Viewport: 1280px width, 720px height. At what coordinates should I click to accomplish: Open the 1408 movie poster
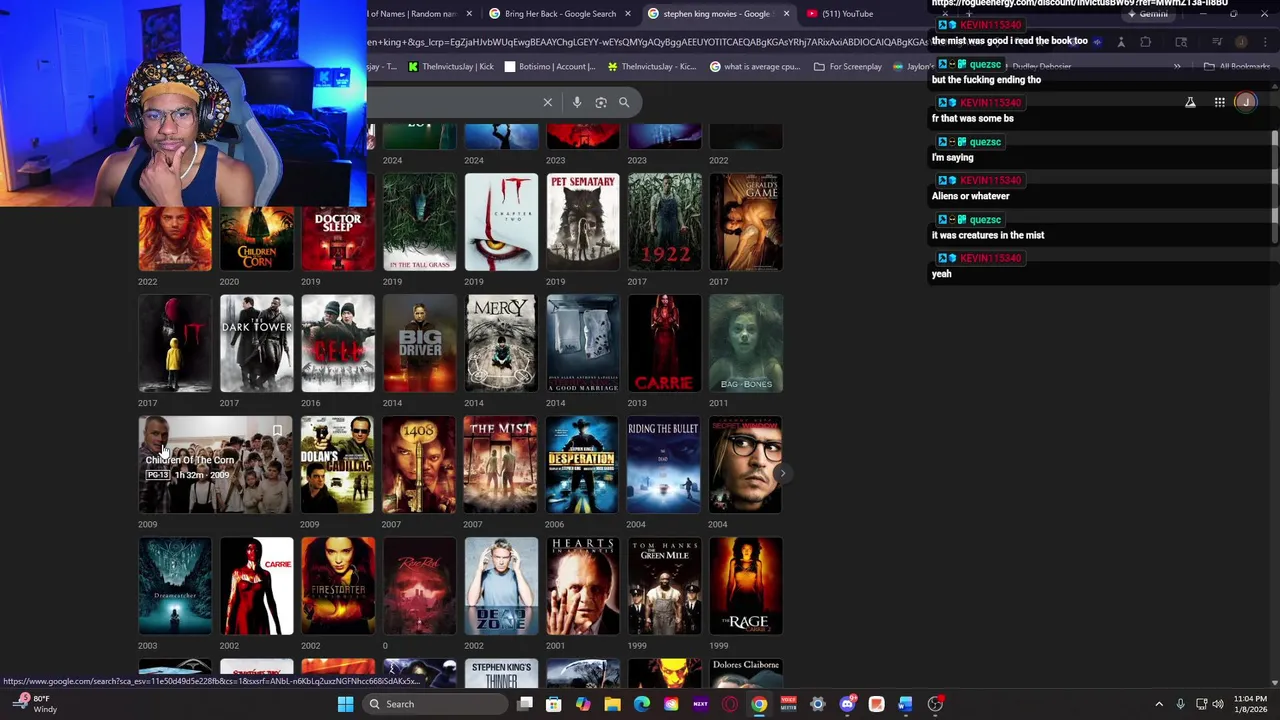coord(419,465)
